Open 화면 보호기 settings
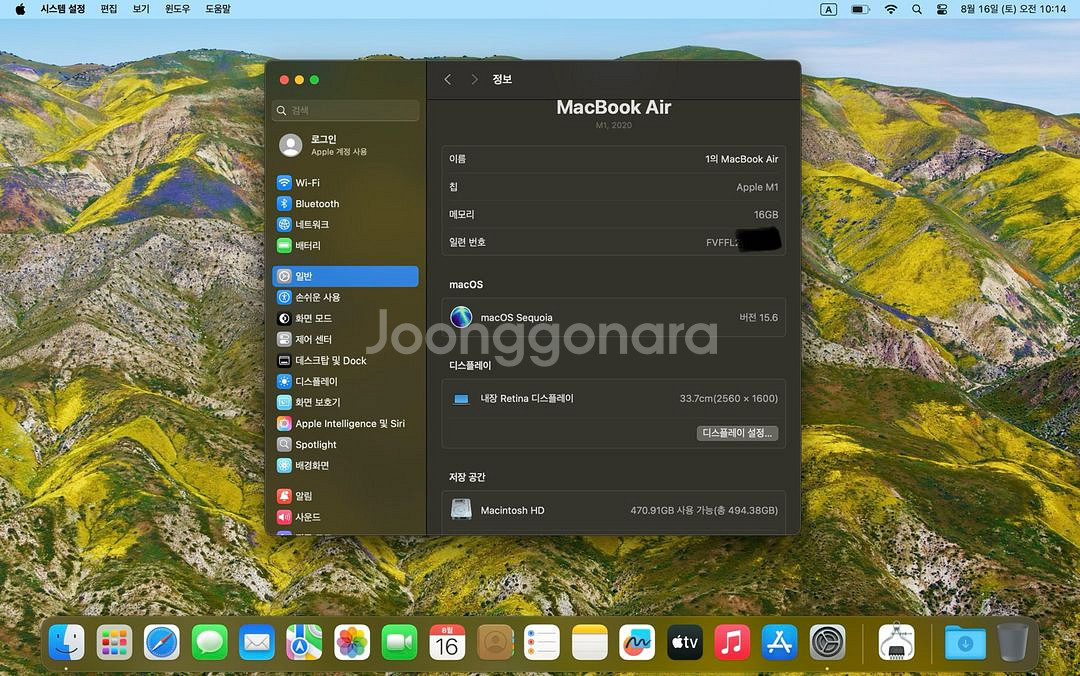This screenshot has height=676, width=1080. 345,402
